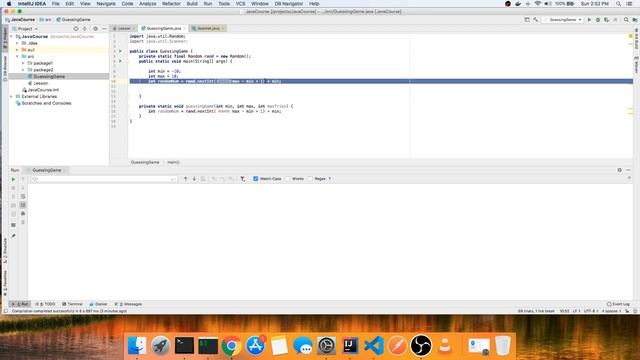Image resolution: width=640 pixels, height=360 pixels.
Task: Open the VCS menu
Action: (241, 4)
